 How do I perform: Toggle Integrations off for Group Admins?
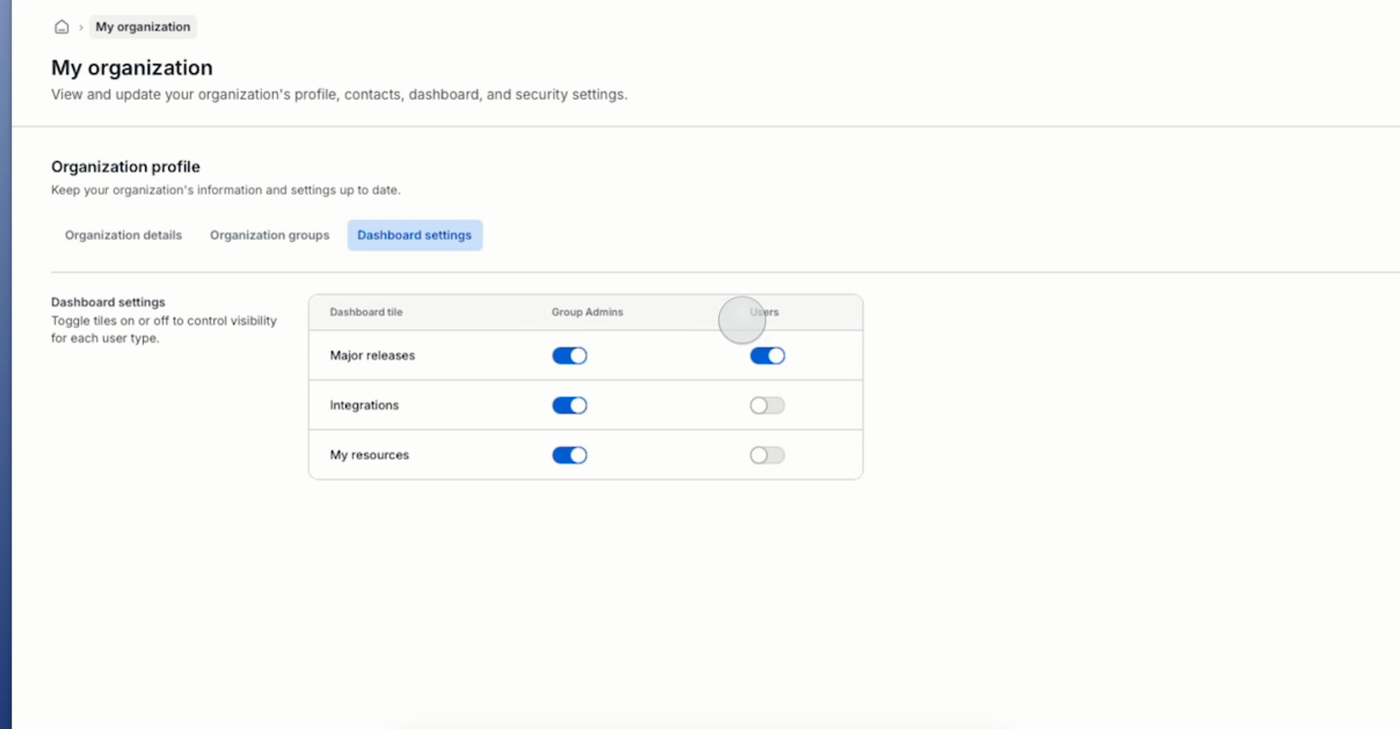coord(570,405)
